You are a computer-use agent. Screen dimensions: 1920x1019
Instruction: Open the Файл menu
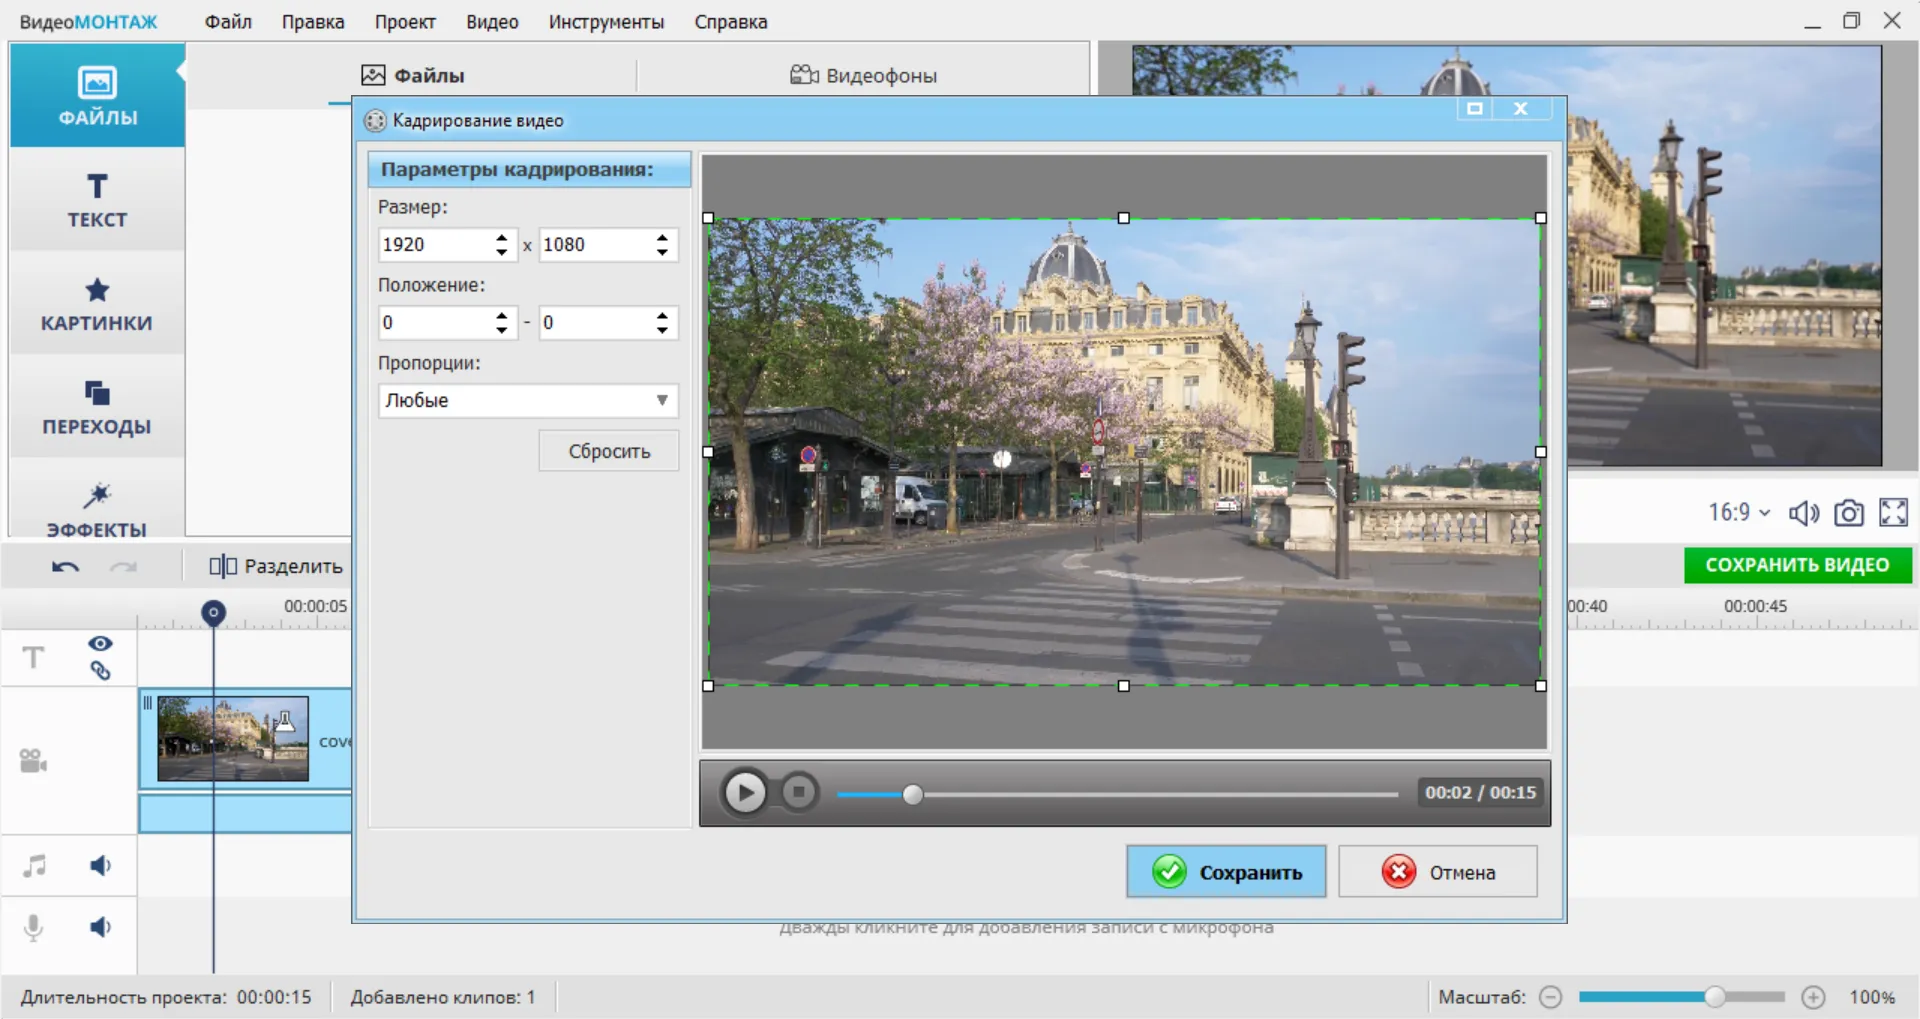[228, 22]
